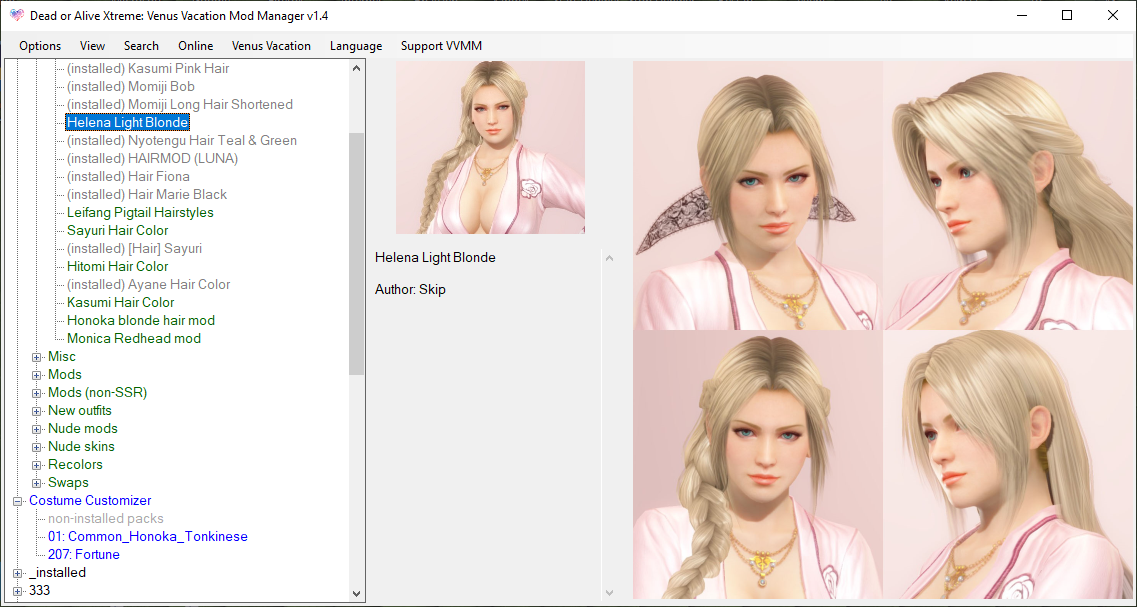The image size is (1137, 607).
Task: Click the app heart icon in title bar
Action: pos(17,15)
